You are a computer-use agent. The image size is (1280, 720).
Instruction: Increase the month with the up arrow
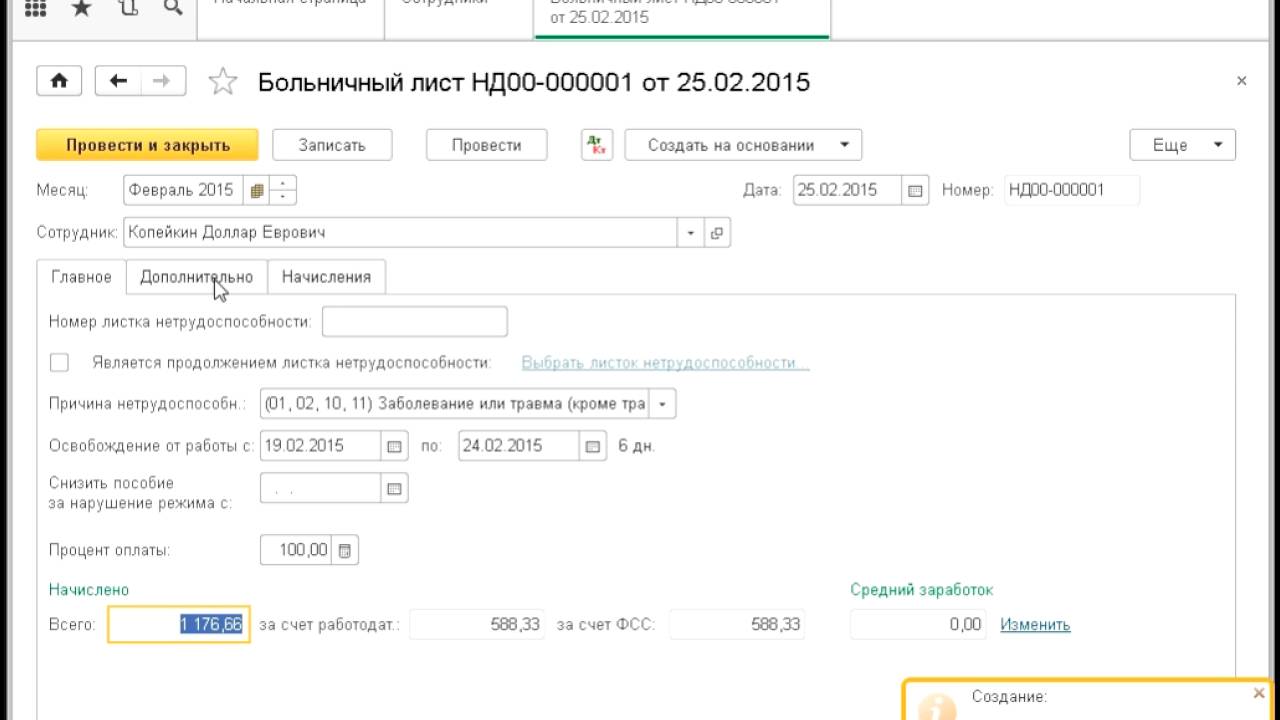click(283, 183)
